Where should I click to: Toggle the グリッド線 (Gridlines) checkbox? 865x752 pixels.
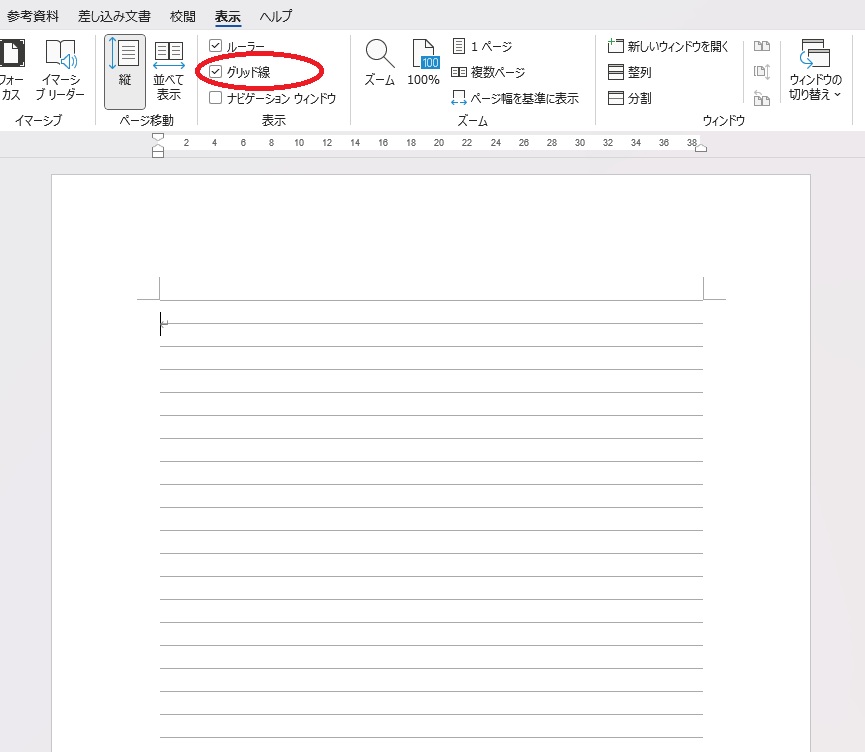pos(215,72)
